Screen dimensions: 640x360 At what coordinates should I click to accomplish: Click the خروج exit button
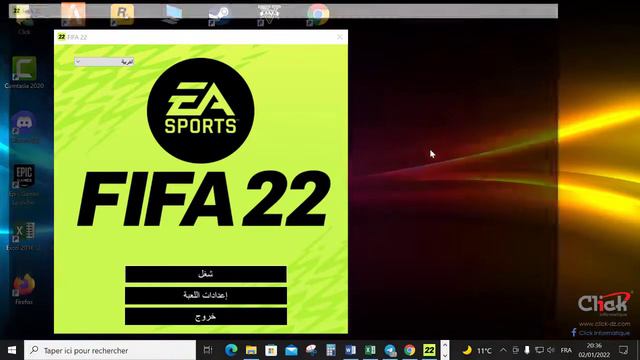(206, 316)
